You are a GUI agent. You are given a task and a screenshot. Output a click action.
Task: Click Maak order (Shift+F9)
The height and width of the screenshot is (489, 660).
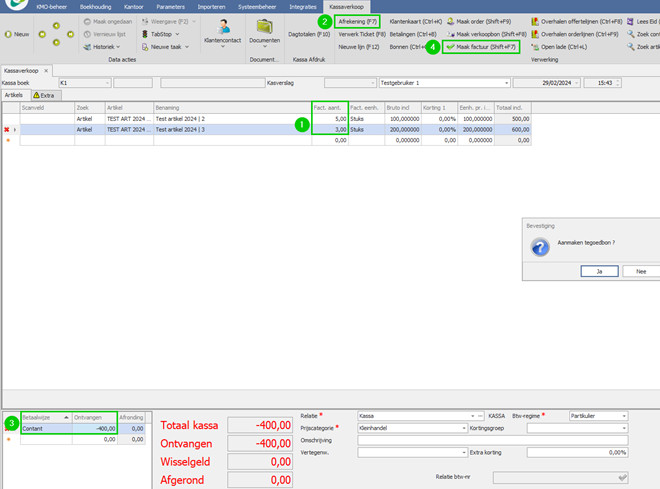(x=479, y=21)
